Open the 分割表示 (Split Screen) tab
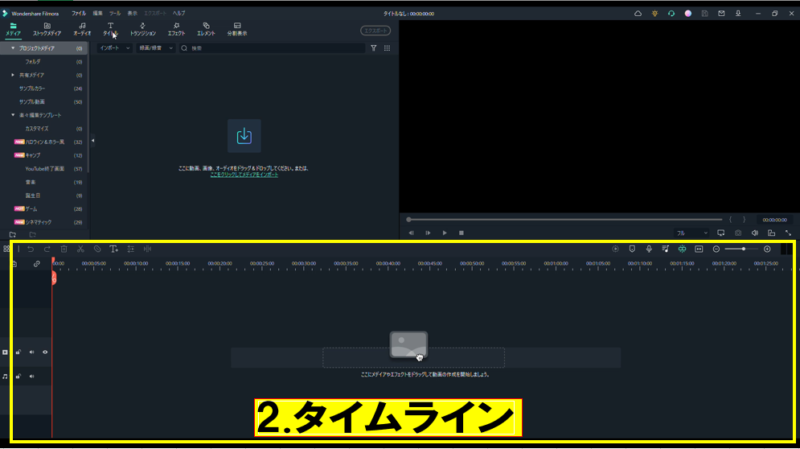The width and height of the screenshot is (800, 449). point(237,30)
